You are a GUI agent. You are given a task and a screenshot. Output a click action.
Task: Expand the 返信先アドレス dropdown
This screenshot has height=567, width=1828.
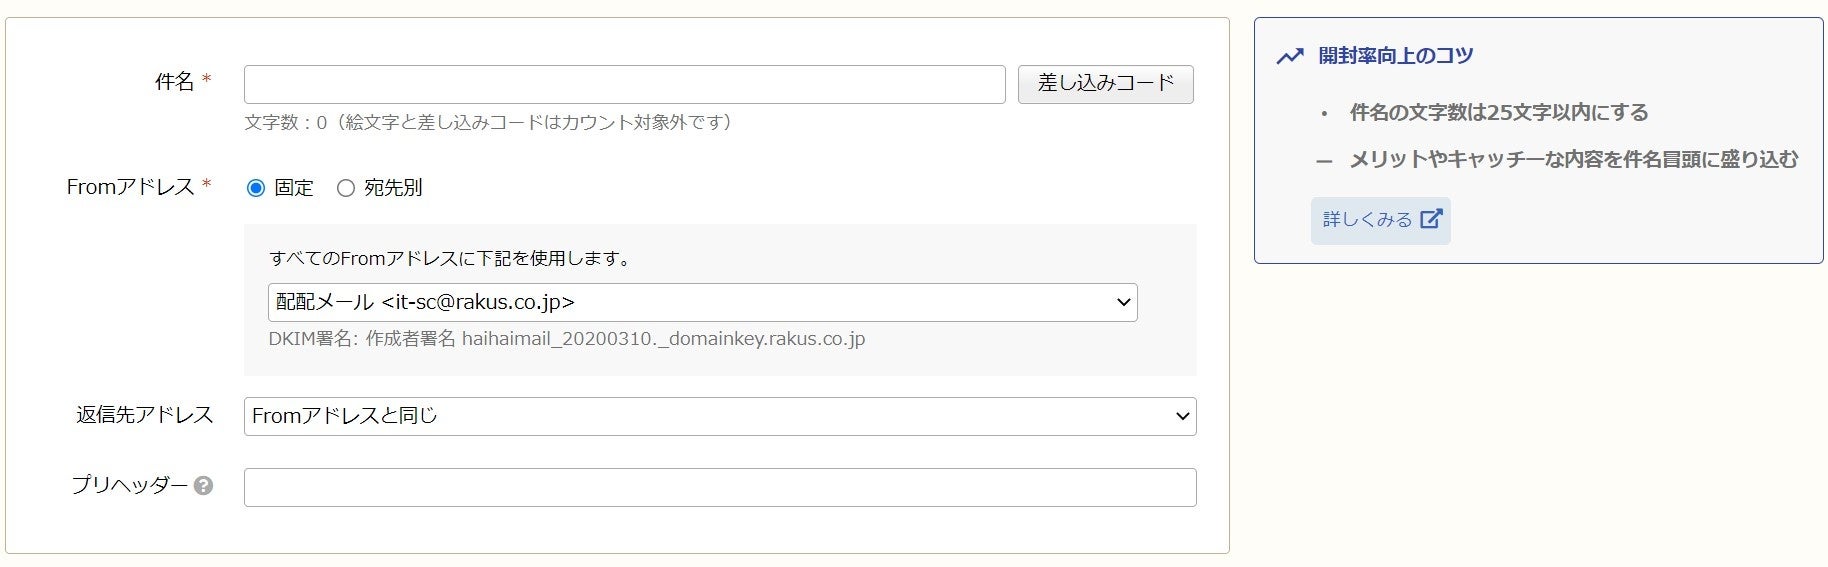(719, 416)
